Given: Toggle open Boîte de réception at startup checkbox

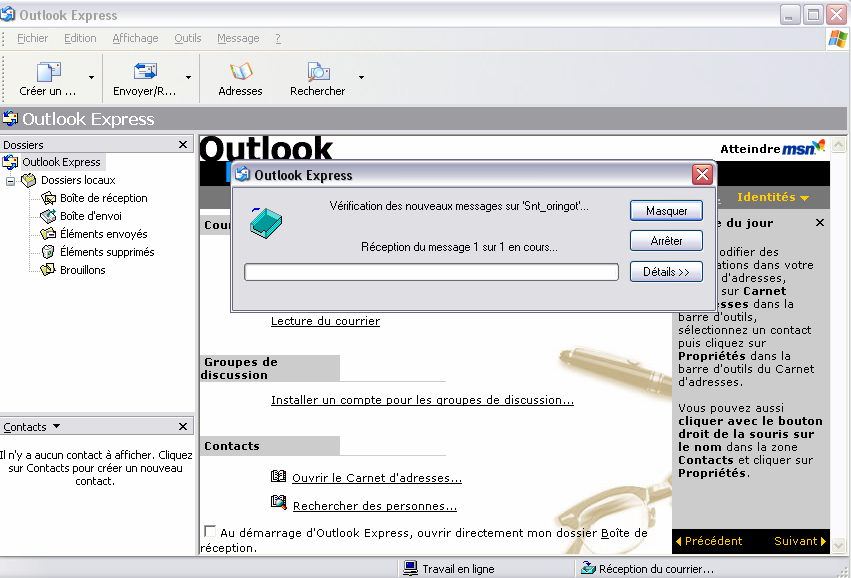Looking at the screenshot, I should pos(209,531).
